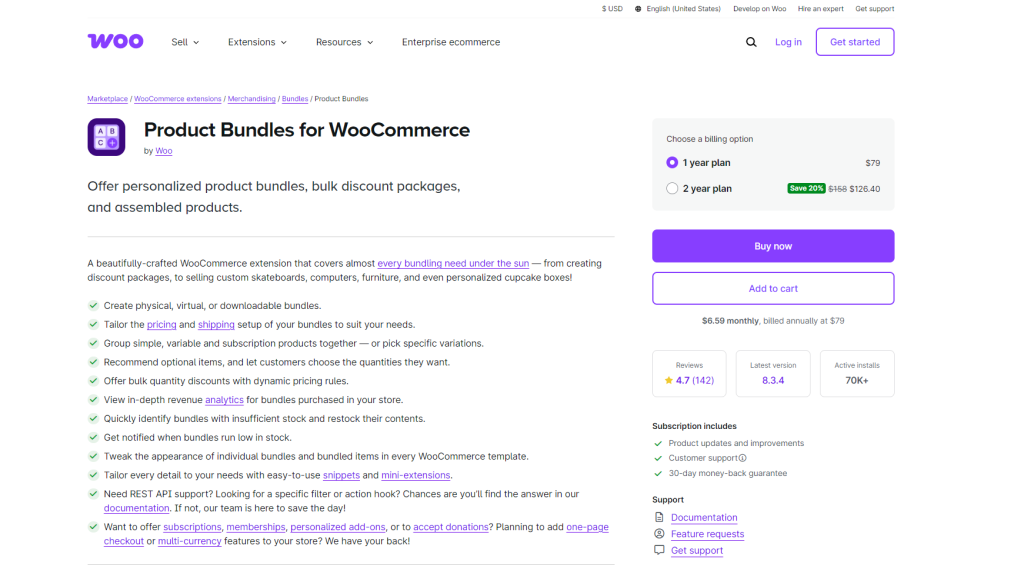
Task: Click the Customer support info icon
Action: click(x=743, y=458)
